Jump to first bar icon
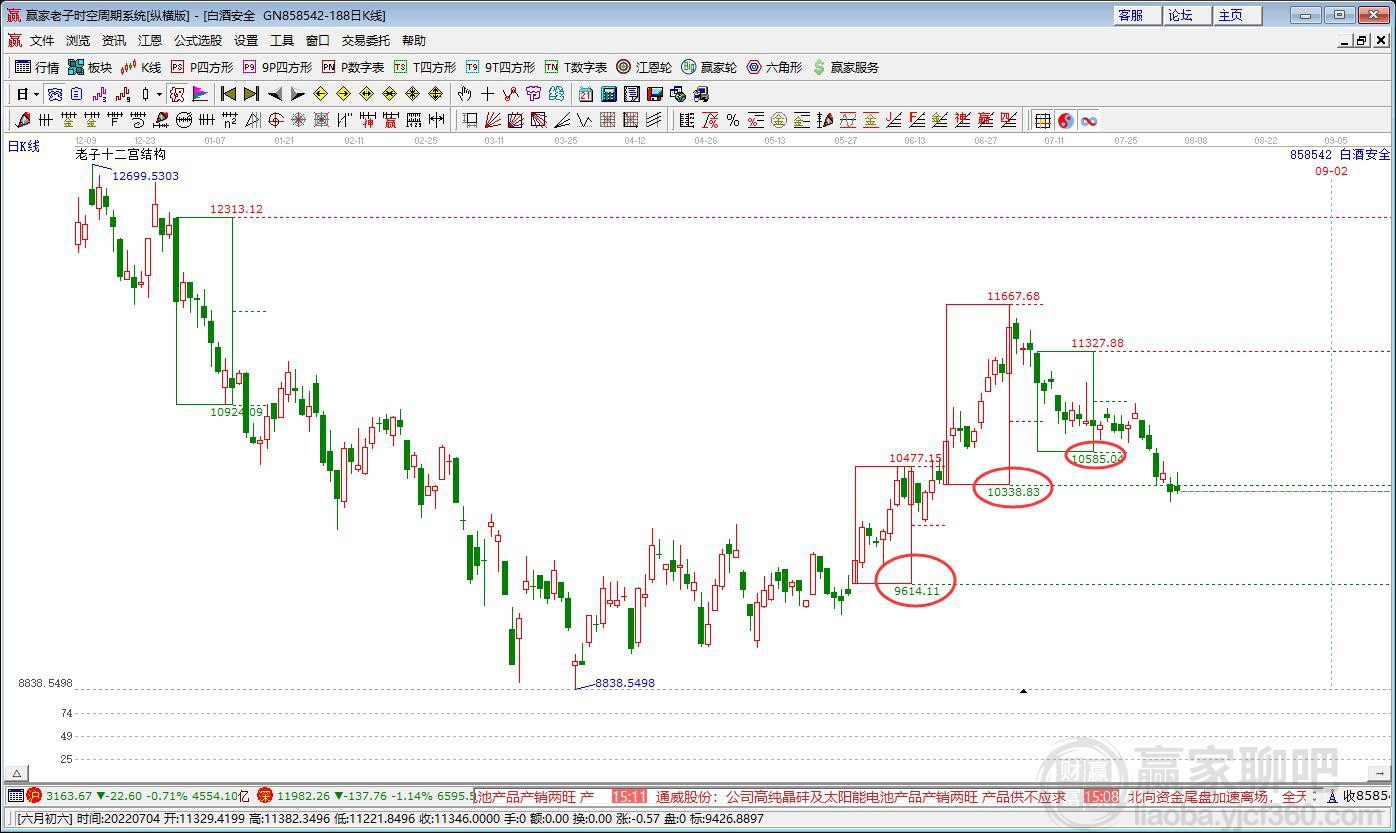This screenshot has height=833, width=1396. click(228, 94)
